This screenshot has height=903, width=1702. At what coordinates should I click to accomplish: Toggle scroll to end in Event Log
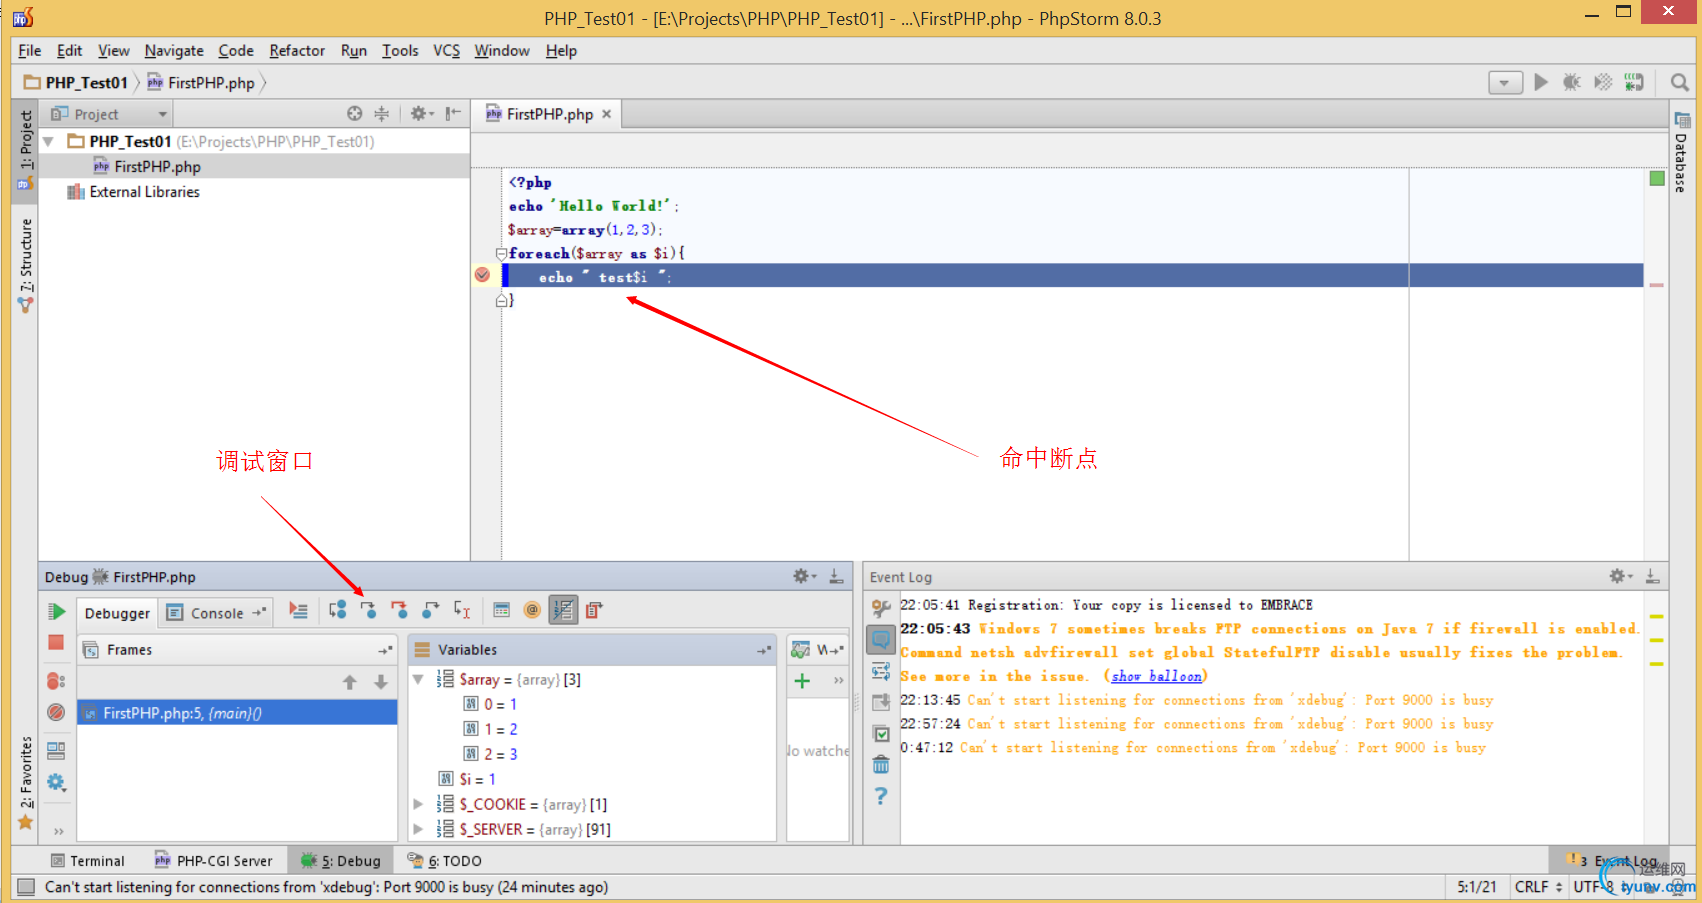pos(881,702)
